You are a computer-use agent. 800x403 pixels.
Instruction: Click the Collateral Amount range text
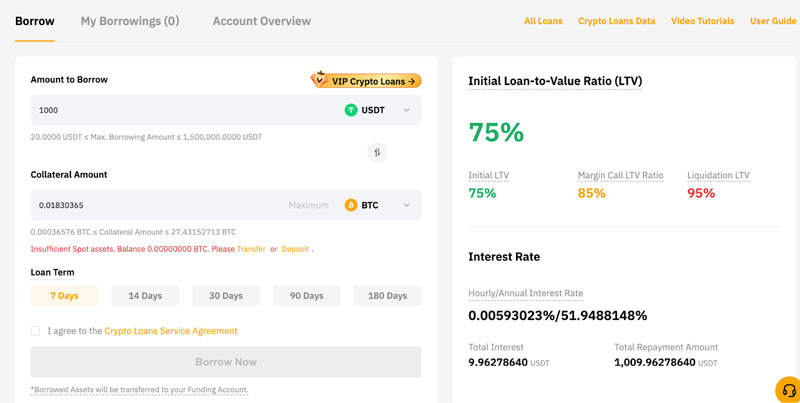point(133,232)
